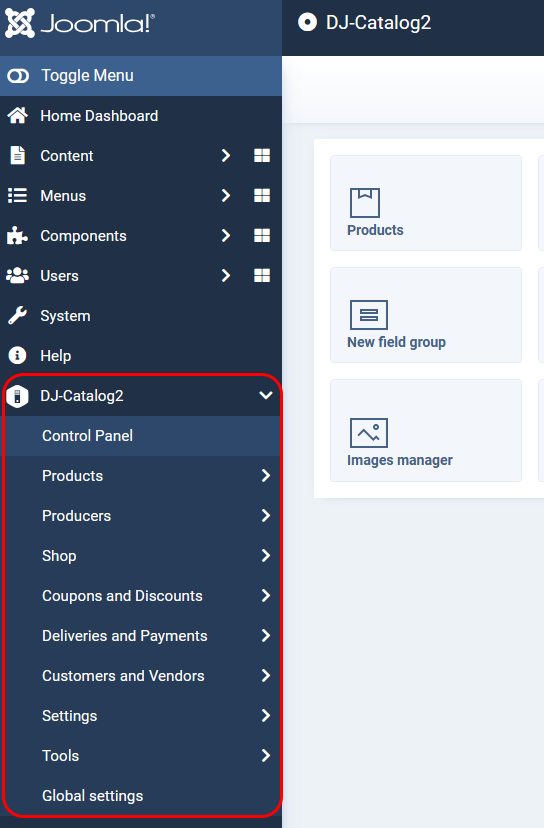Expand the Menus submenu chevron

tap(226, 195)
